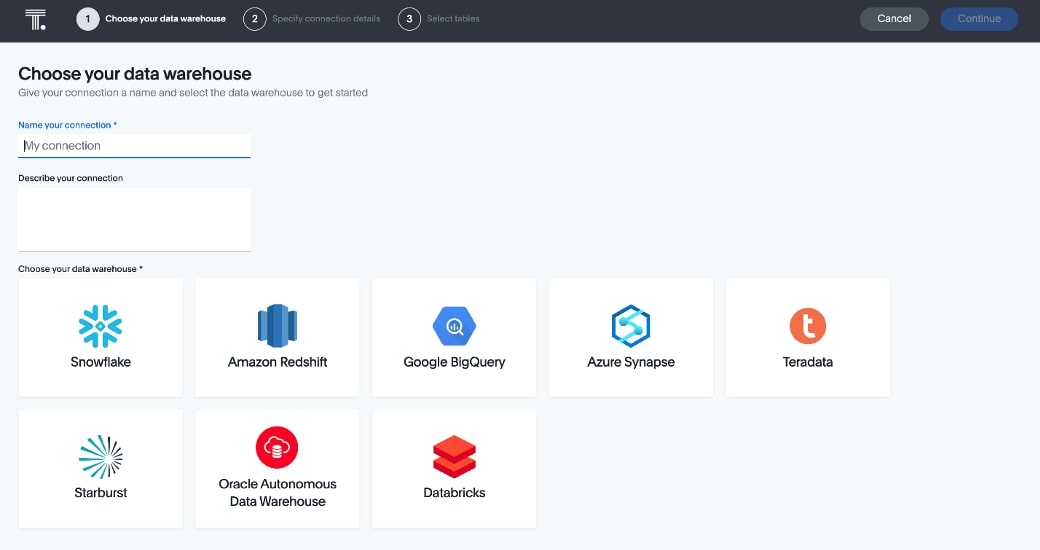1040x550 pixels.
Task: Go to step 1 Choose your data warehouse
Action: 151,19
